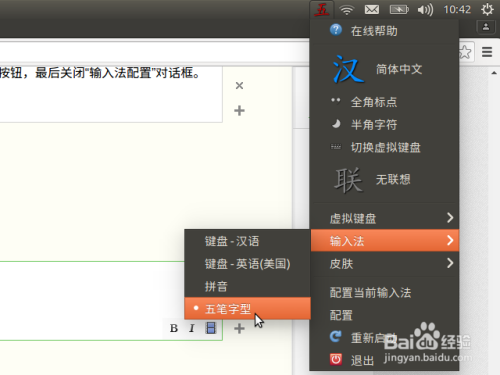500x375 pixels.
Task: Click the text 最后关闭“输入法配置”对话框
Action: [x=117, y=73]
